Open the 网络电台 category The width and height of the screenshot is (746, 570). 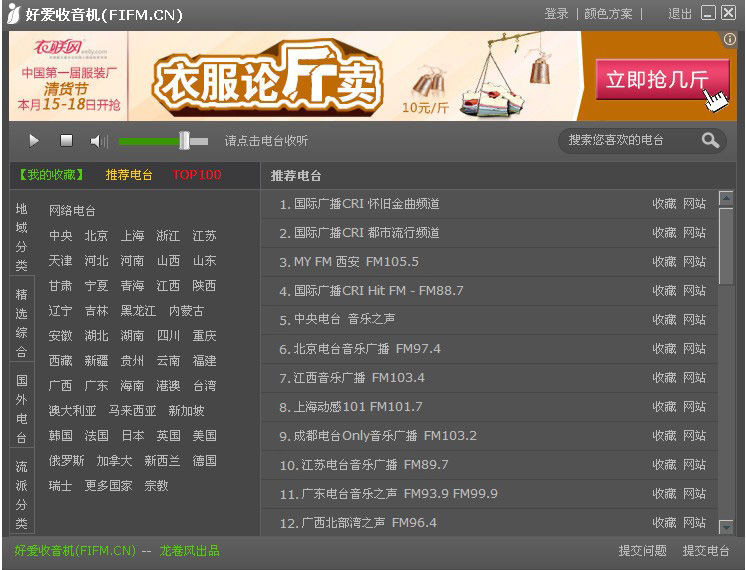coord(72,211)
